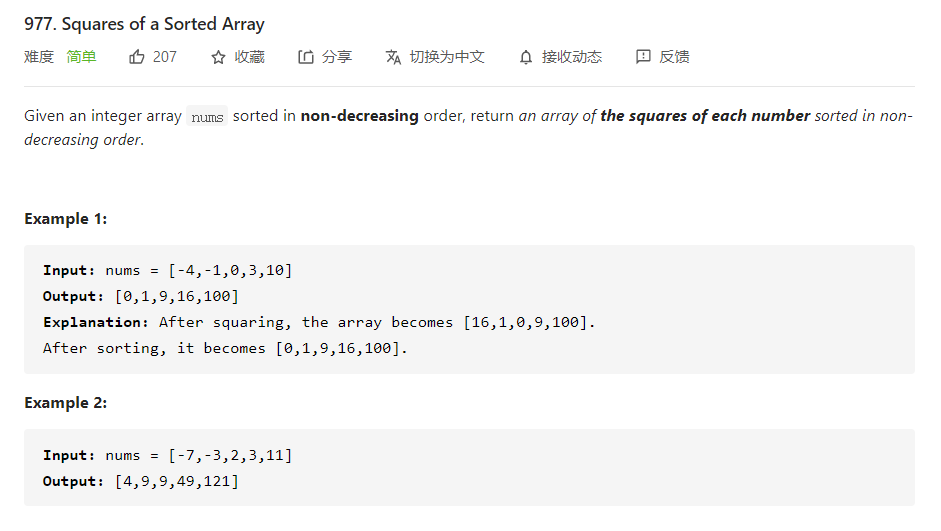Click the 收藏 label

click(x=249, y=57)
